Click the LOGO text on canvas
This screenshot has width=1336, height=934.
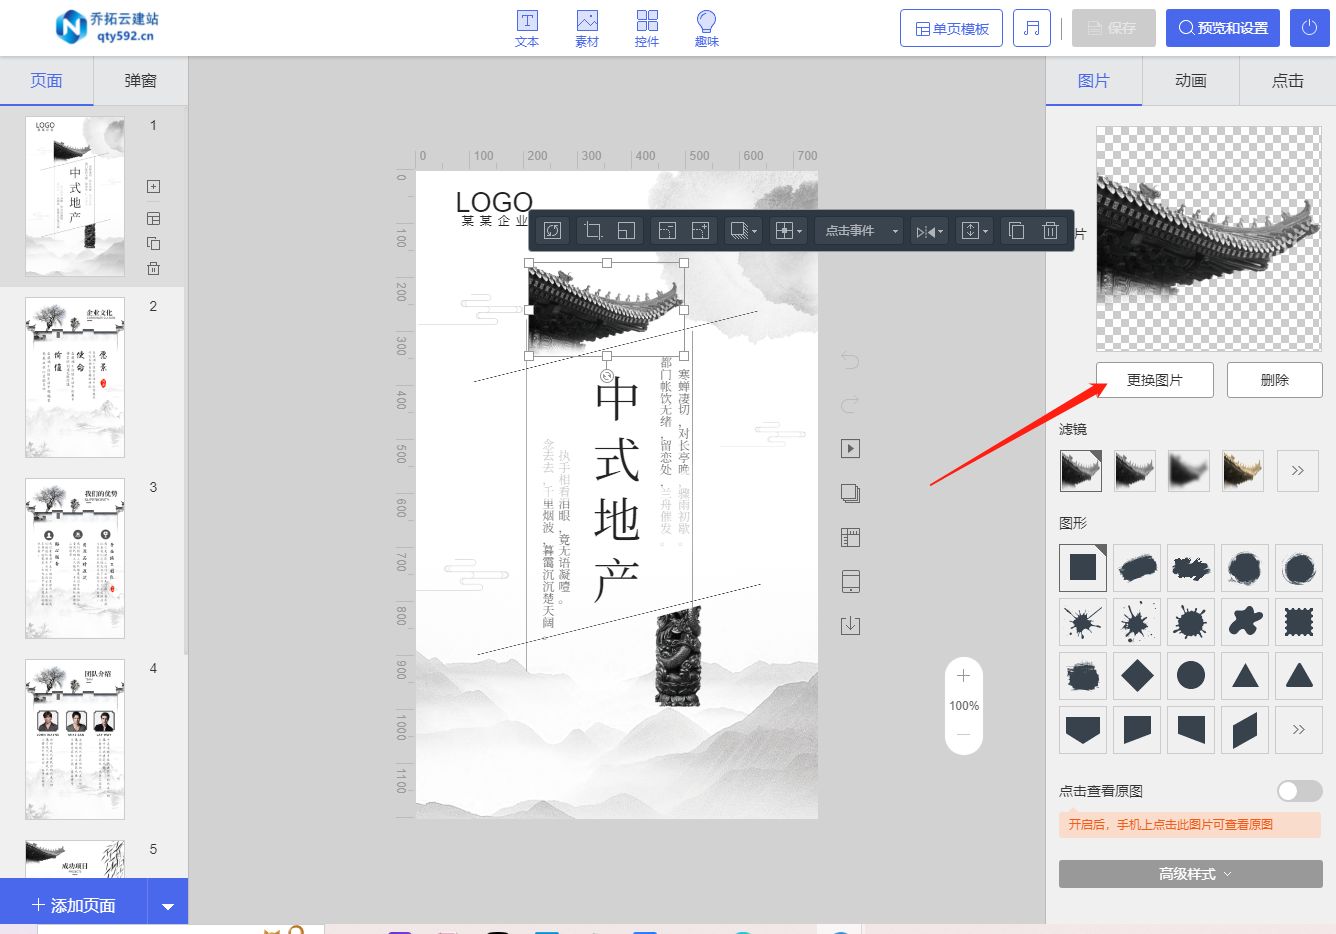tap(494, 202)
